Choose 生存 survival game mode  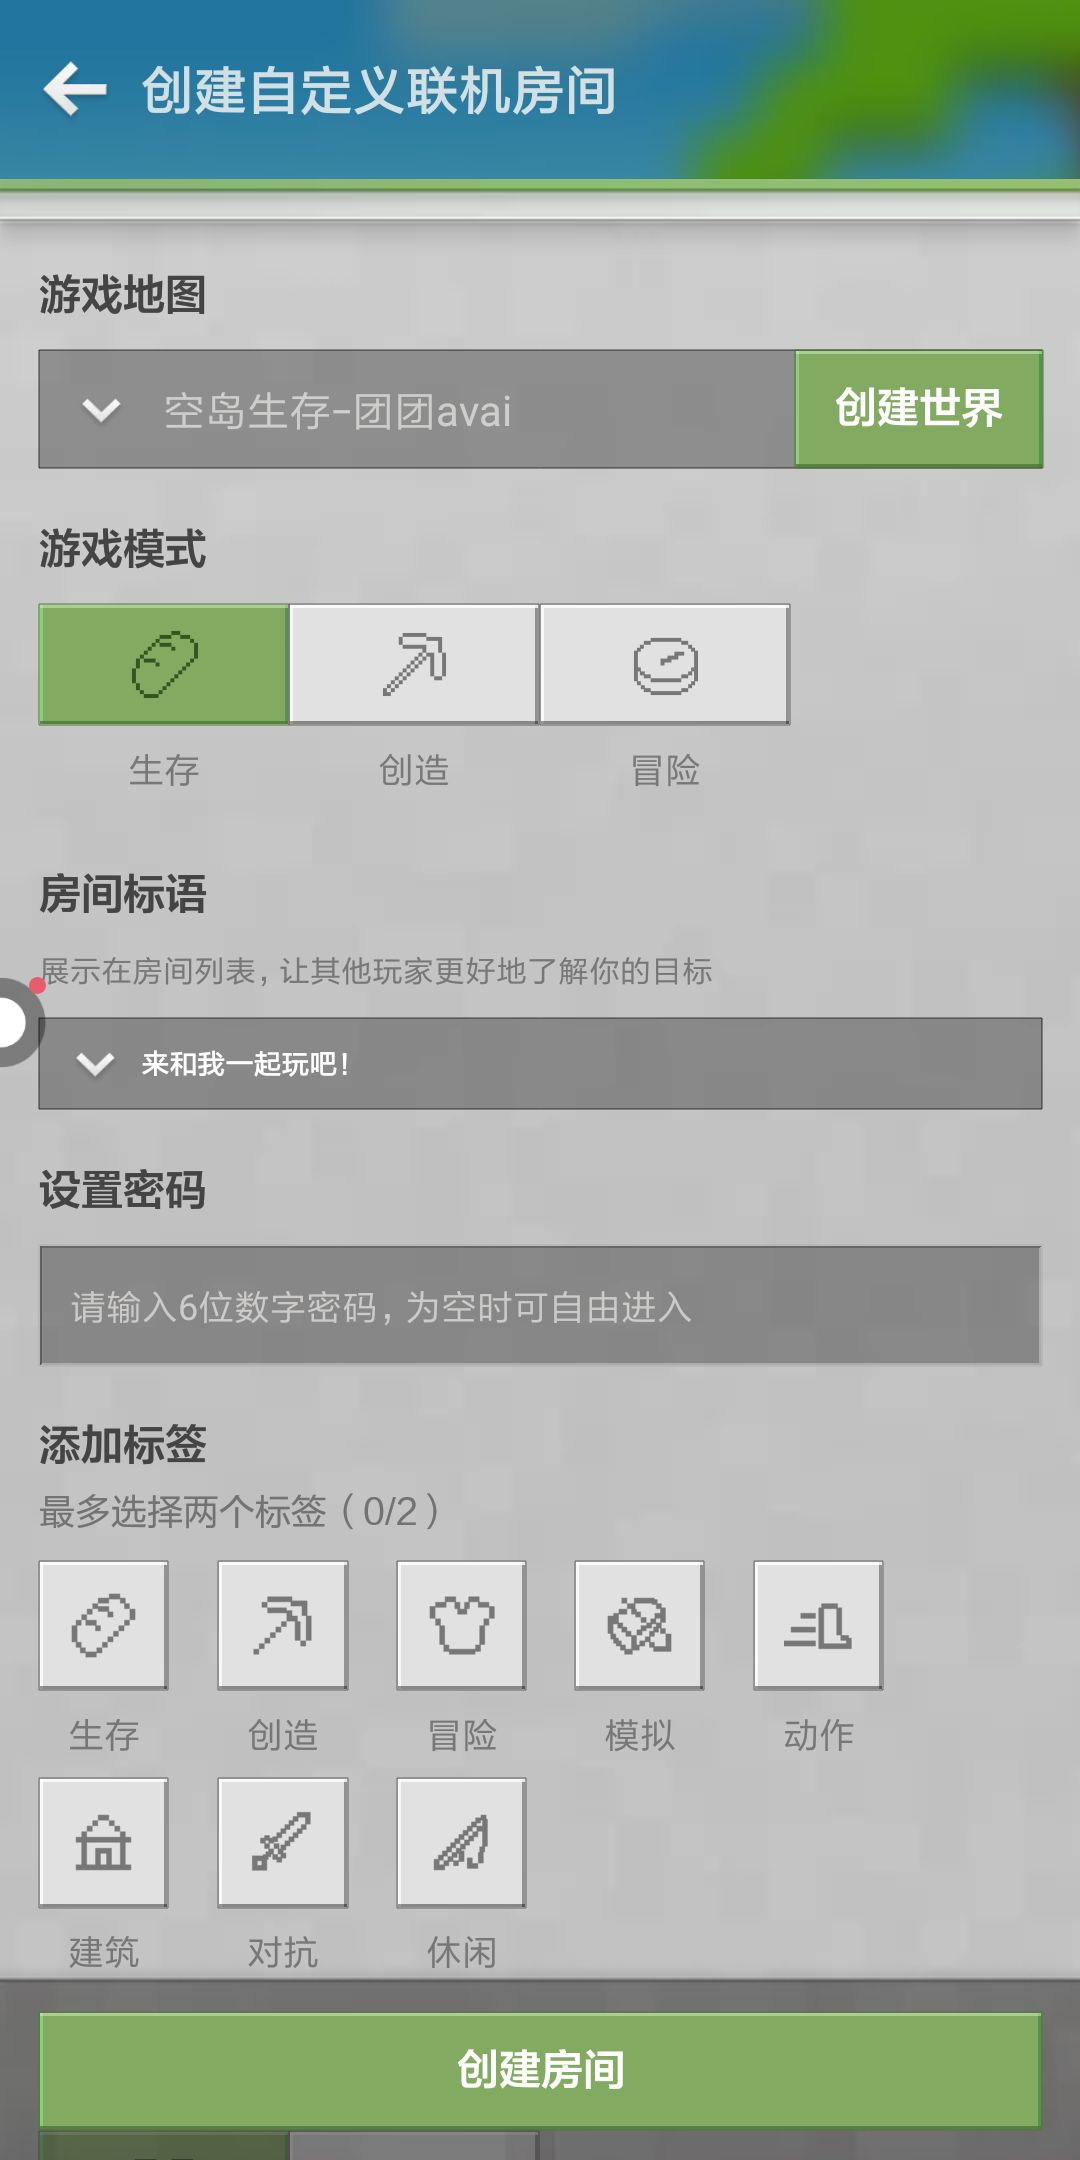point(164,664)
